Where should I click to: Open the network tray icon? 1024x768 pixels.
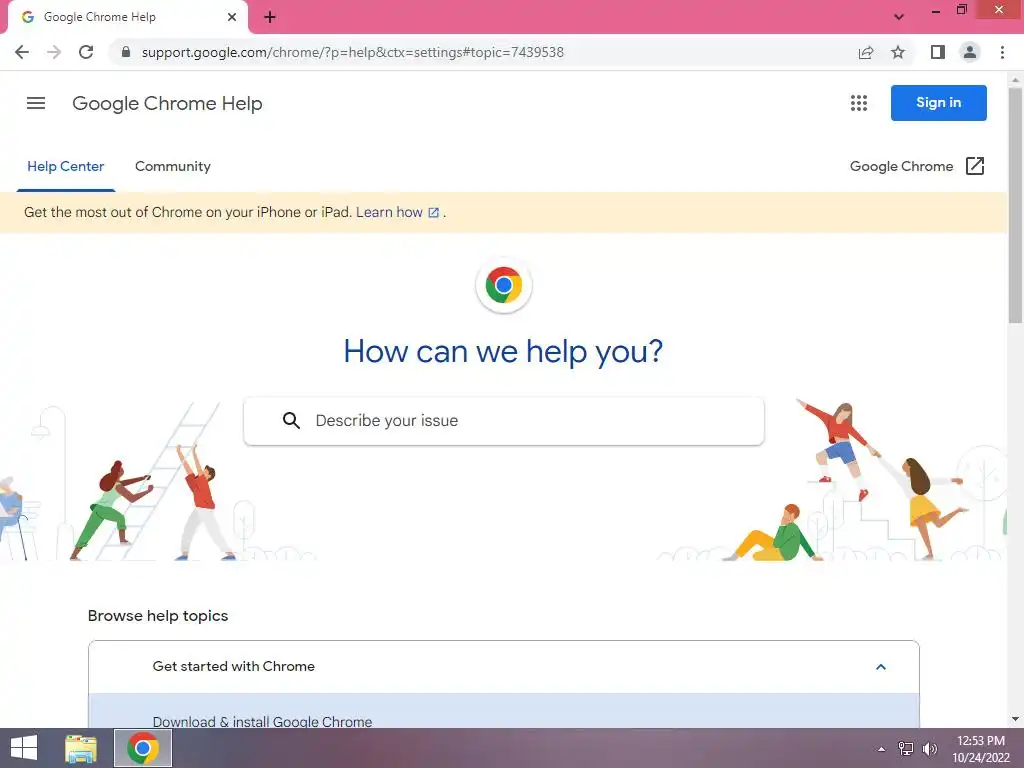906,749
